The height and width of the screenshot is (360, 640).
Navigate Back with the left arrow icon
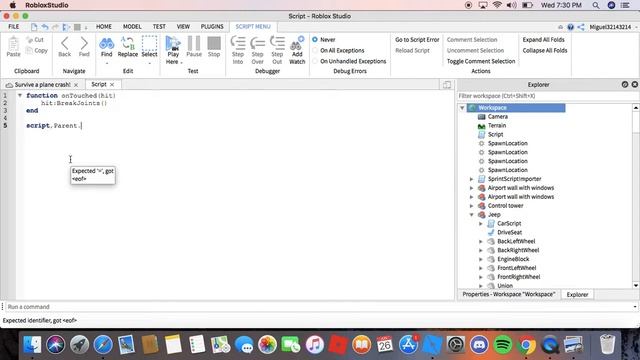[64, 43]
